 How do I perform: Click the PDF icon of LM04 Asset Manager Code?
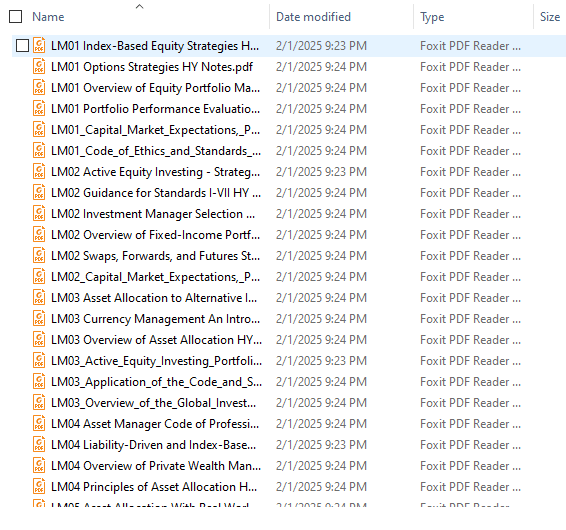(39, 423)
